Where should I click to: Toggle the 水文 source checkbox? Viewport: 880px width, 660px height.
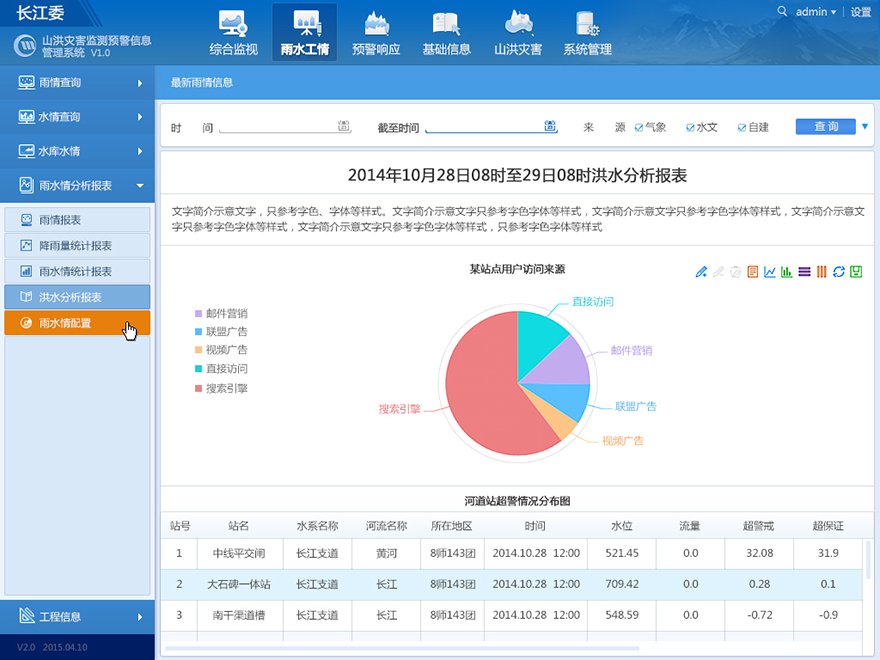[690, 127]
